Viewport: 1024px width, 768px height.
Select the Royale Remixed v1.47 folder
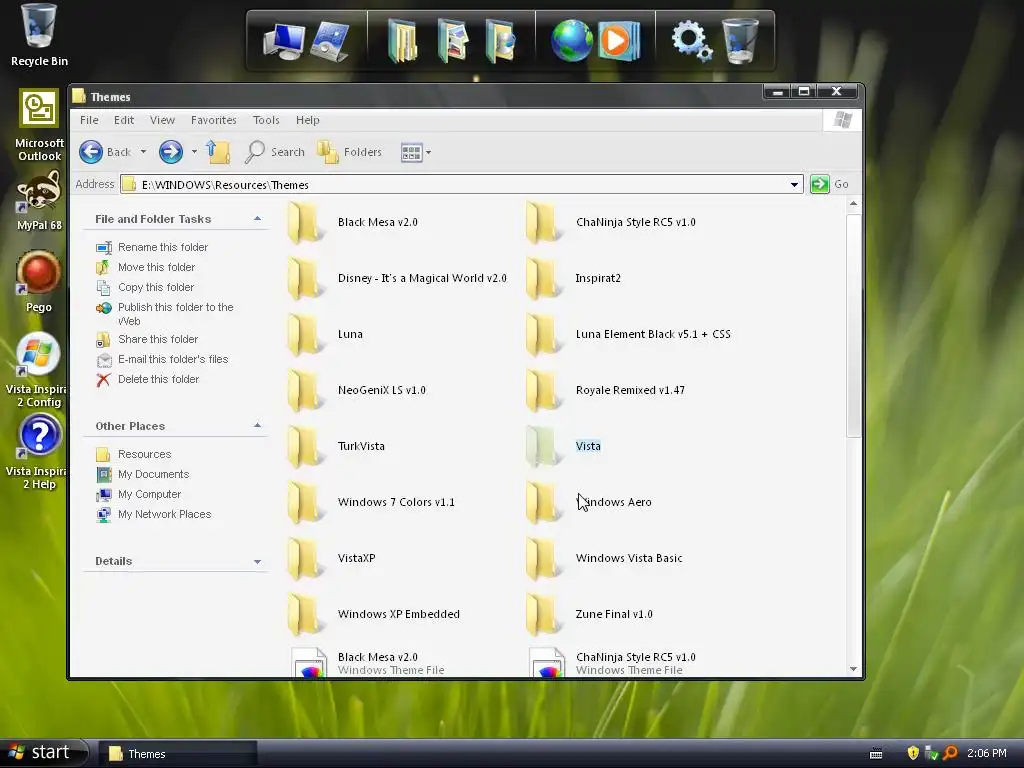[605, 391]
